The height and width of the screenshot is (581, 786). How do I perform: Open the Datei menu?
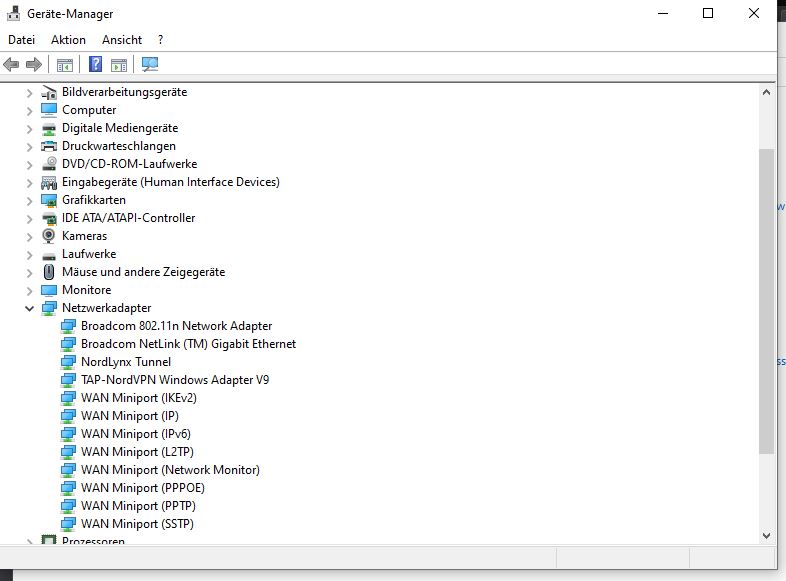[22, 40]
